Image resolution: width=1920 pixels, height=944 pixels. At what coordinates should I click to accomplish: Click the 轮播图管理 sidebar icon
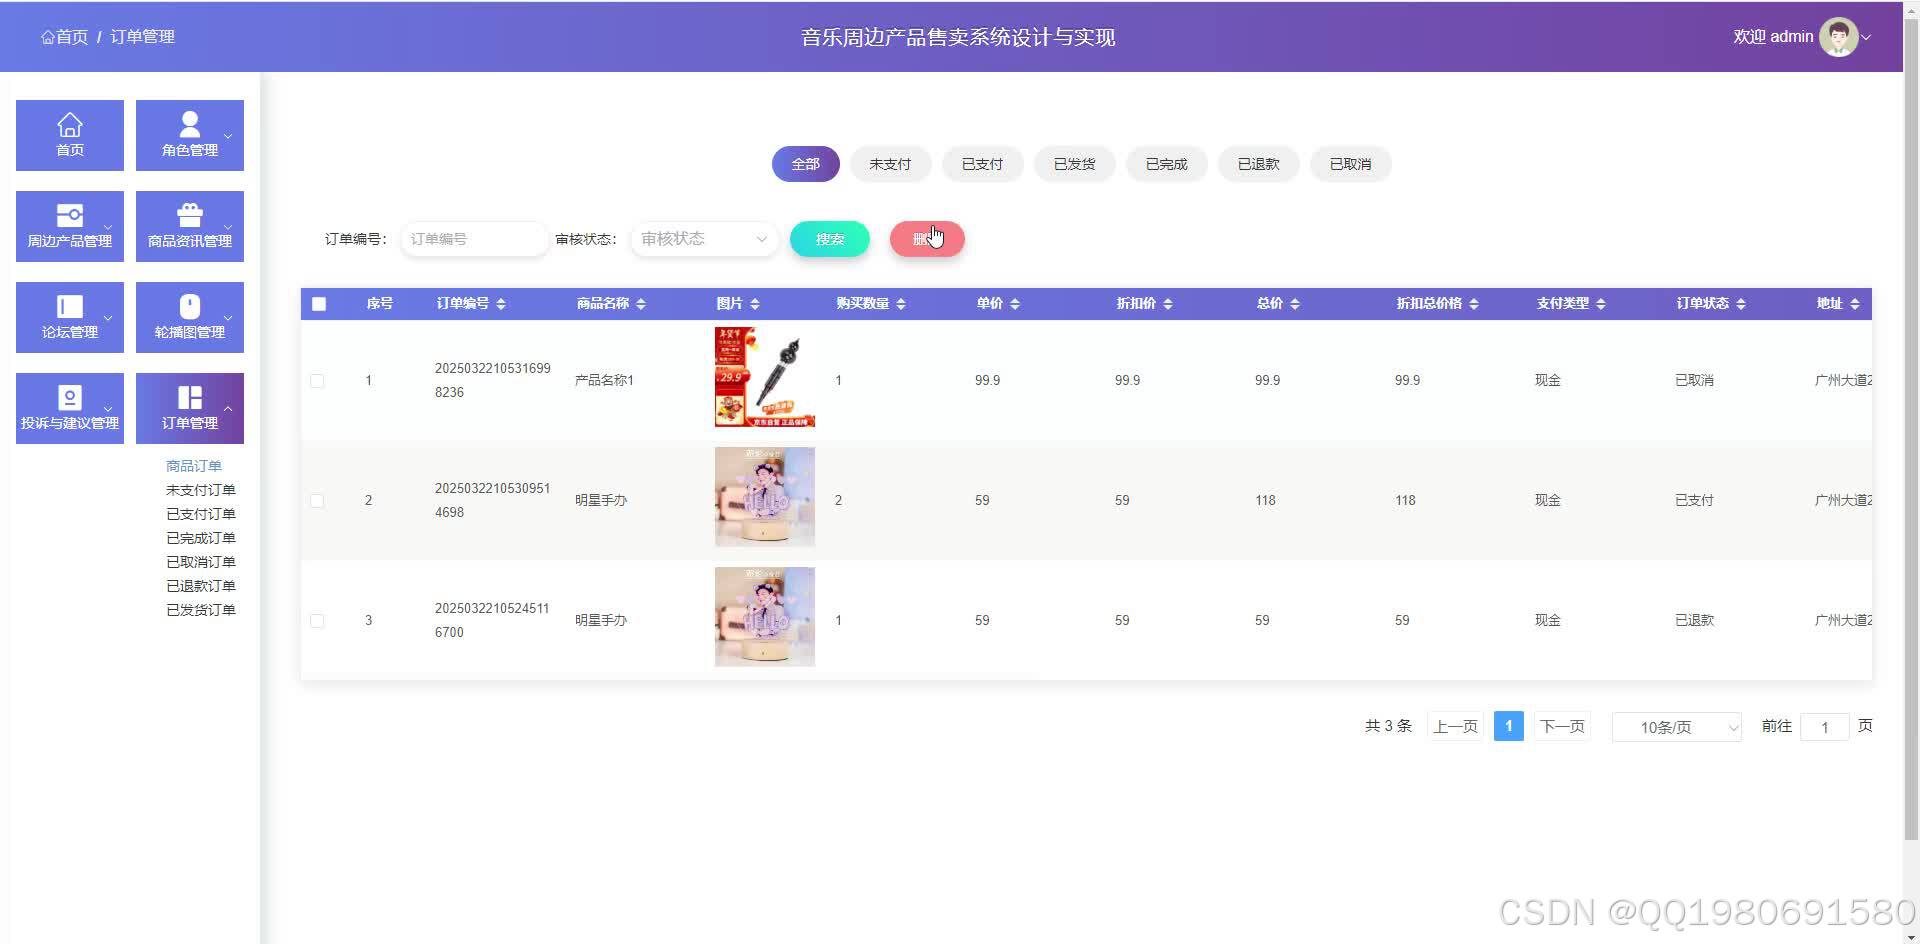(x=189, y=316)
